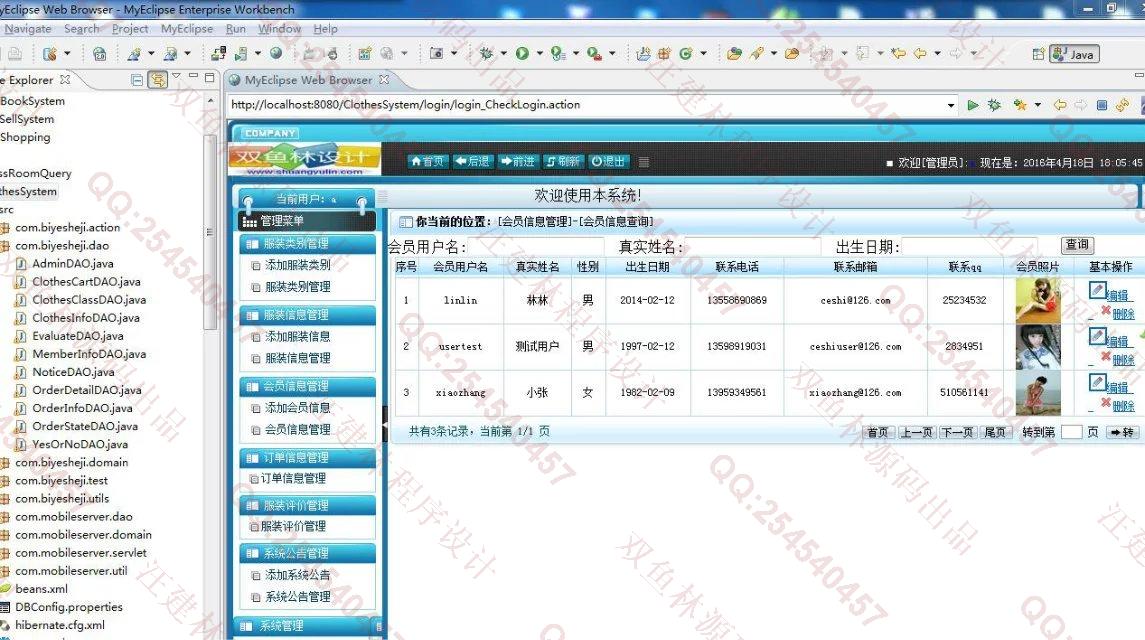Select ClothesCartDAO.java in Explorer
Screen dimensions: 1145x640
tap(86, 282)
